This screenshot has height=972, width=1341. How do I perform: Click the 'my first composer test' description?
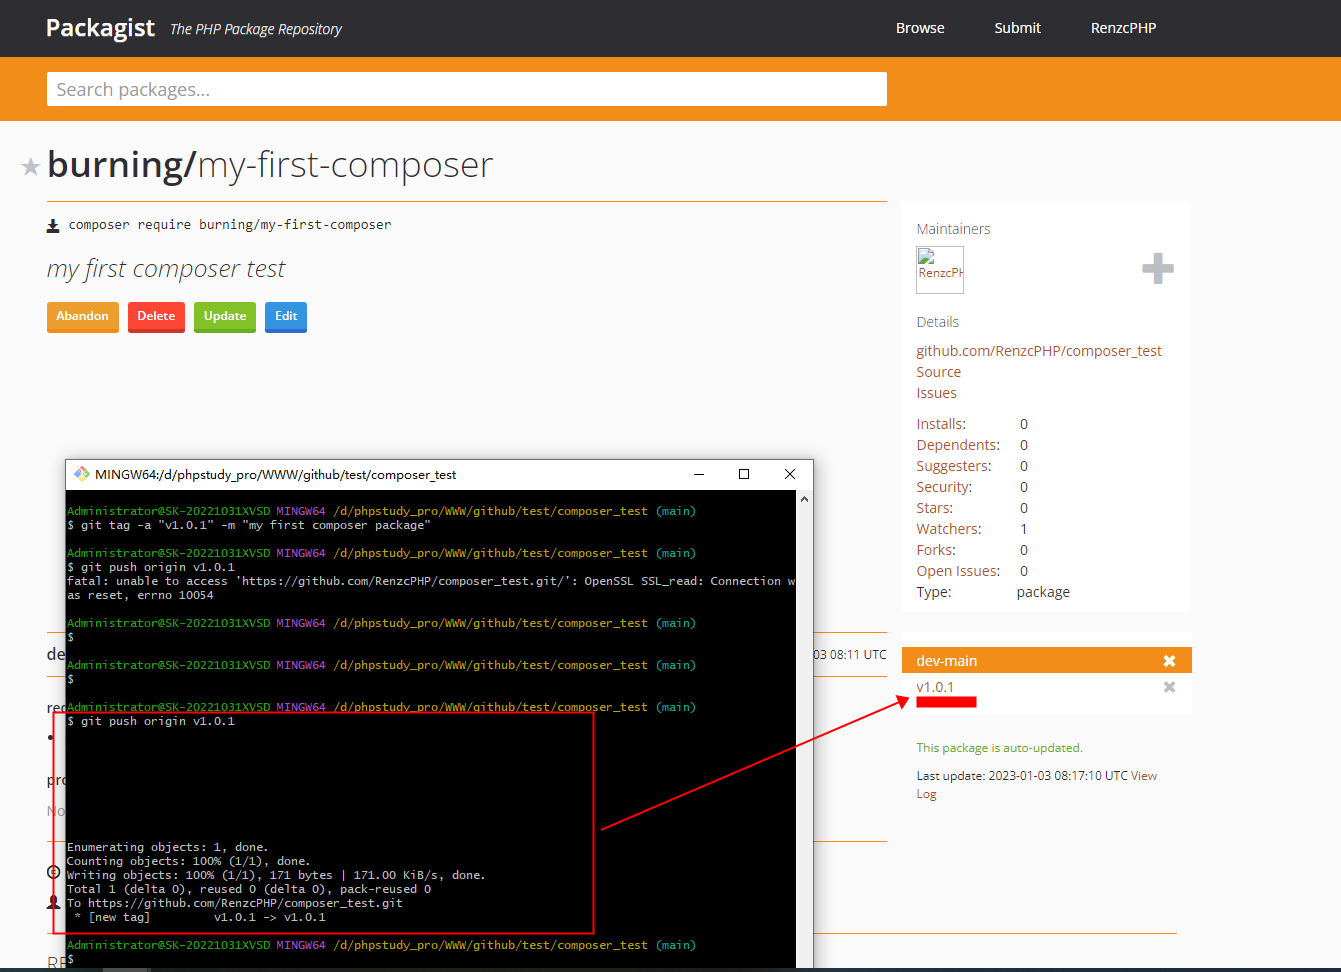click(166, 269)
